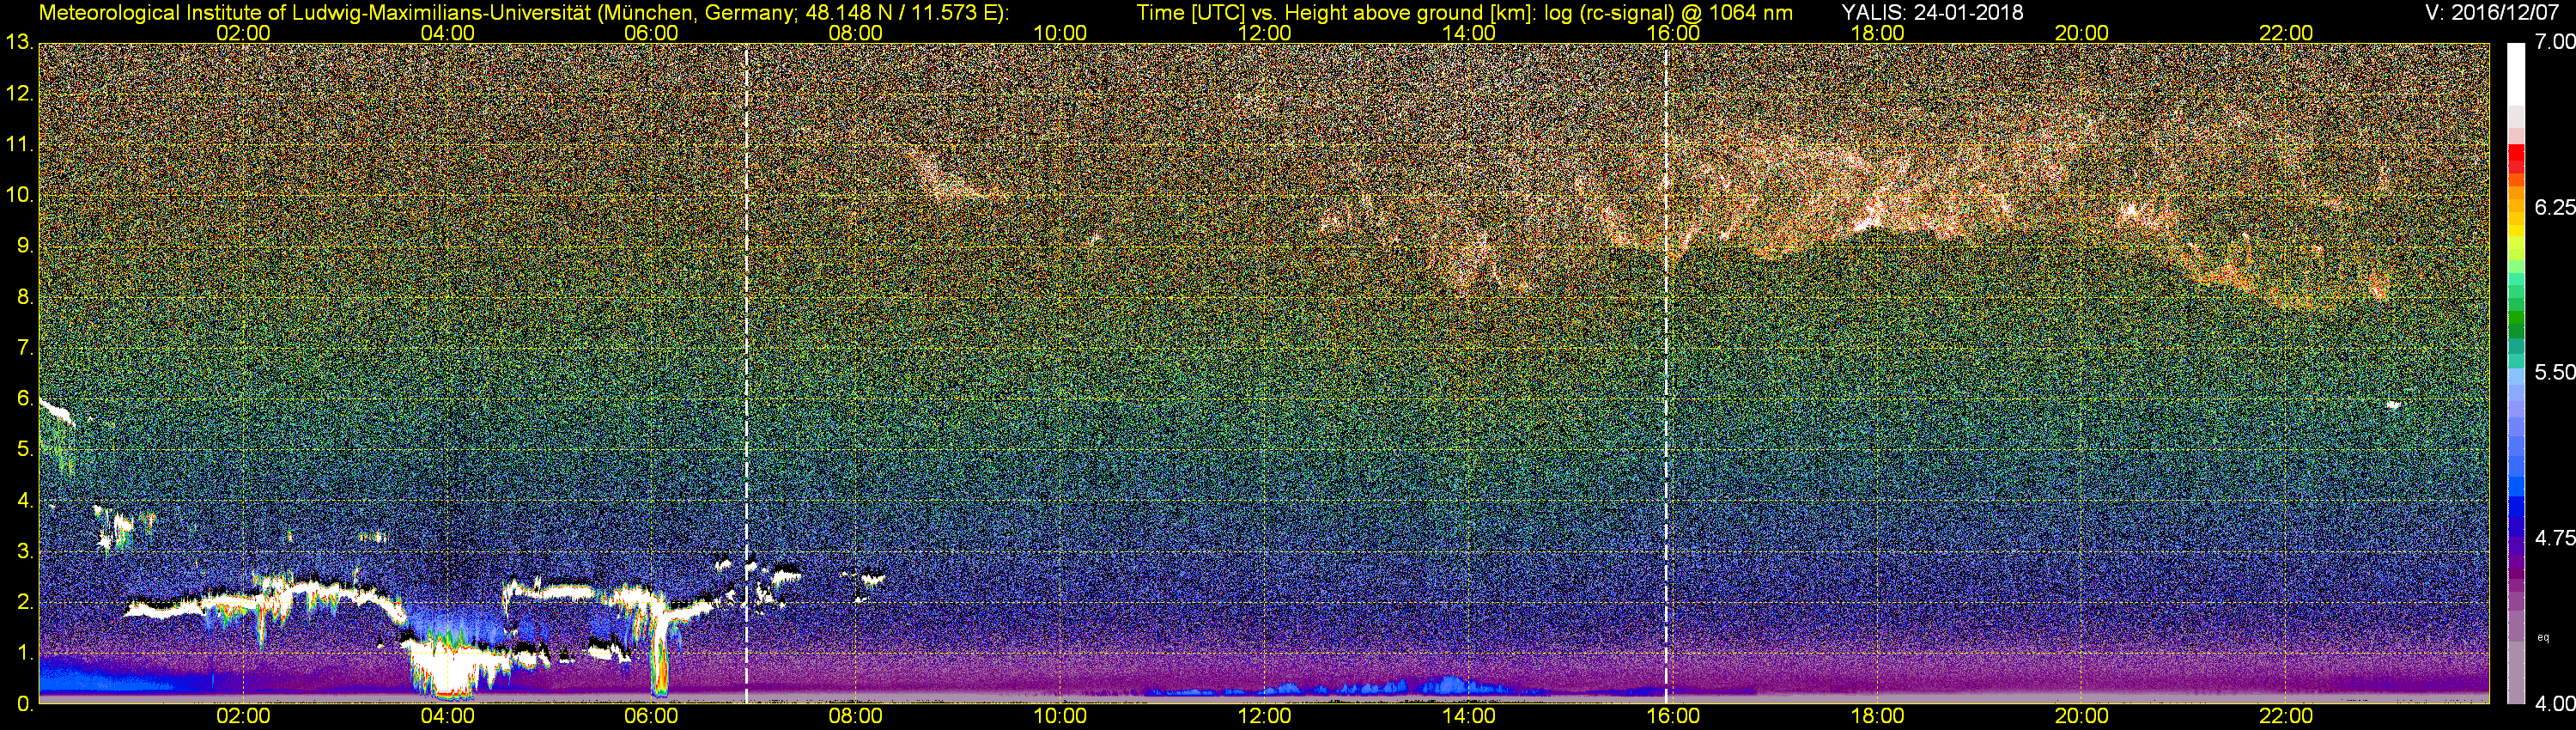Click the 0 km height axis label
The image size is (2576, 730).
(24, 704)
